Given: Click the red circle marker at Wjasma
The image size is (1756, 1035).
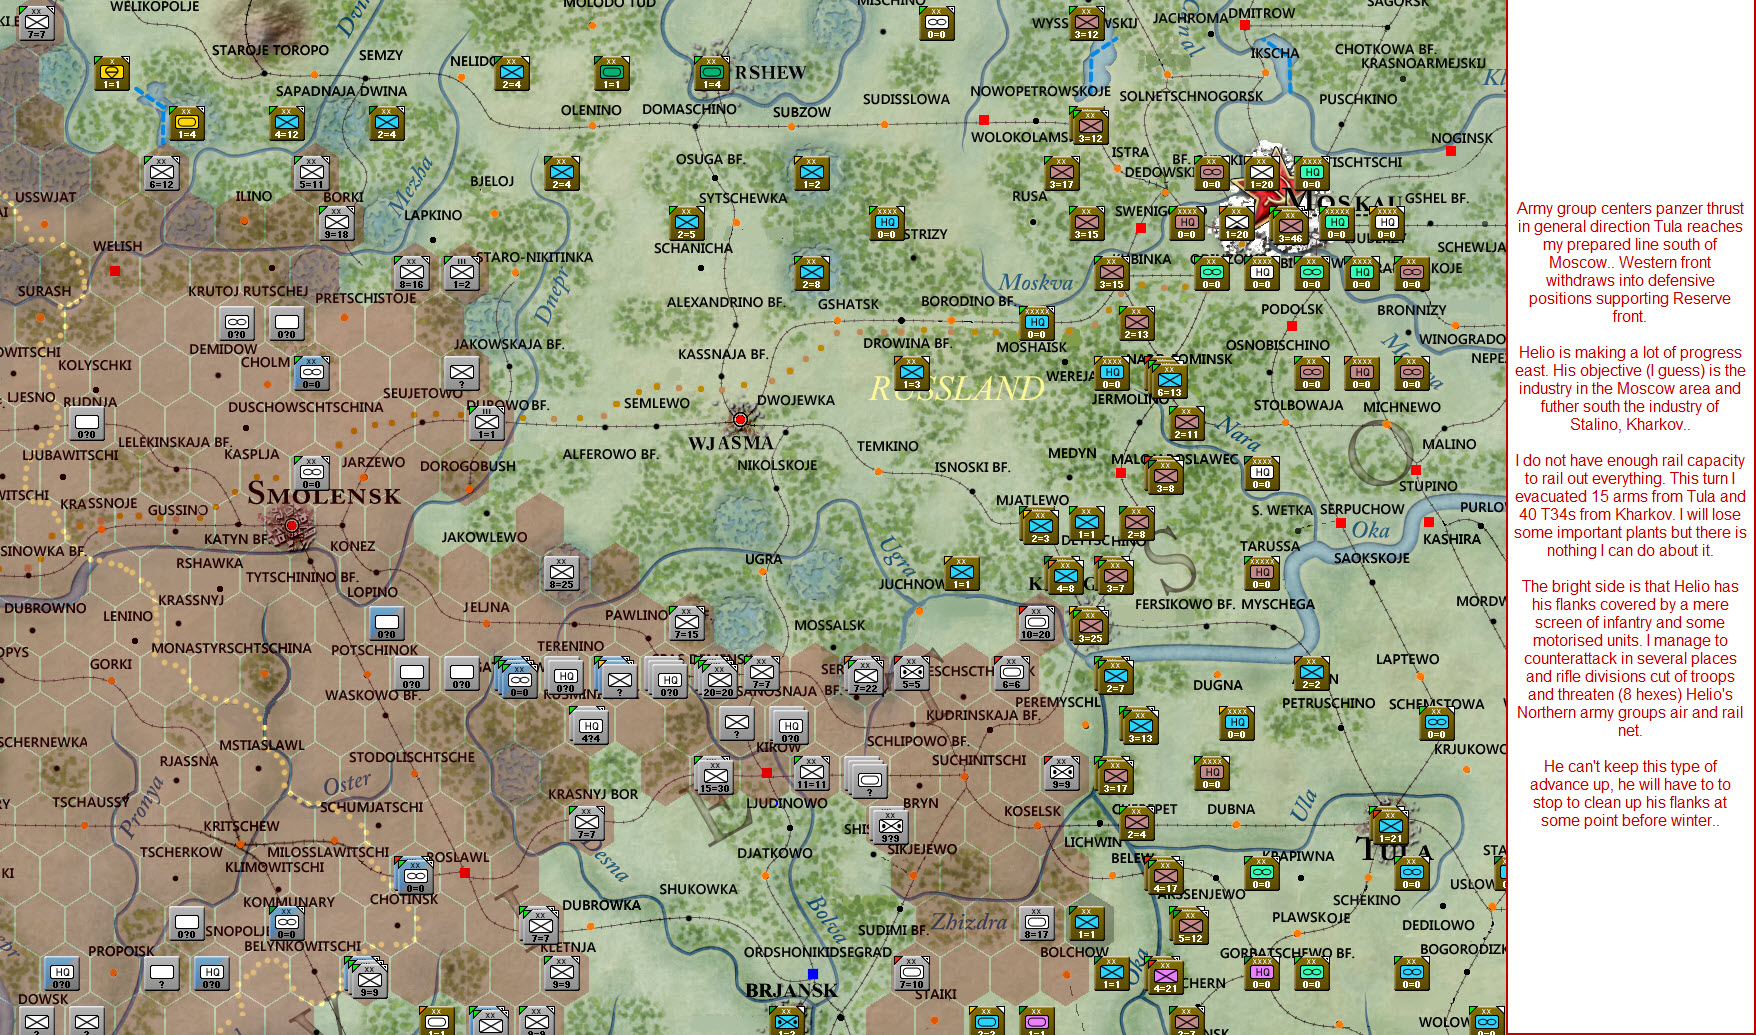Looking at the screenshot, I should (740, 419).
